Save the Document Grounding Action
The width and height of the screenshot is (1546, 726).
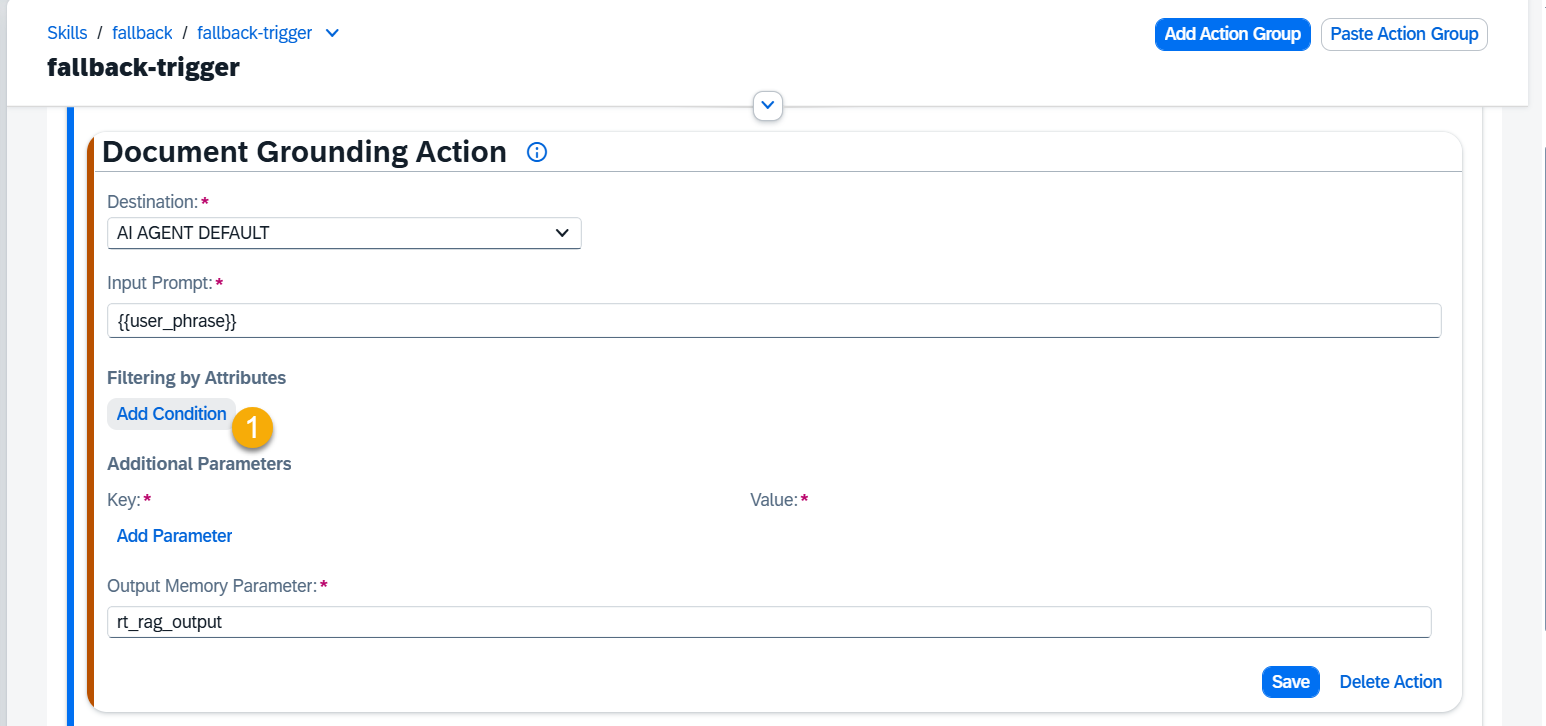coord(1290,682)
